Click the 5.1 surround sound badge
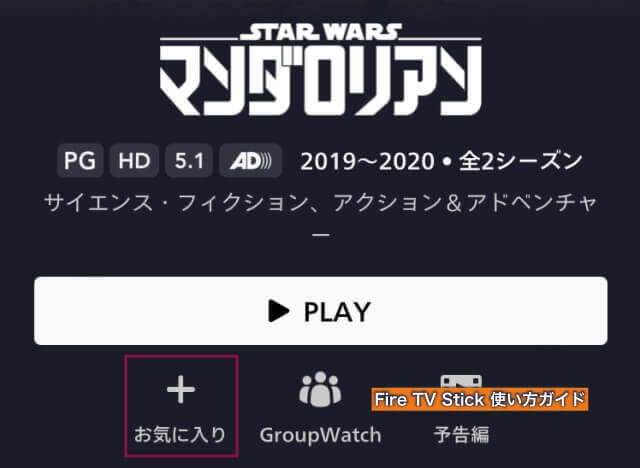 click(189, 161)
